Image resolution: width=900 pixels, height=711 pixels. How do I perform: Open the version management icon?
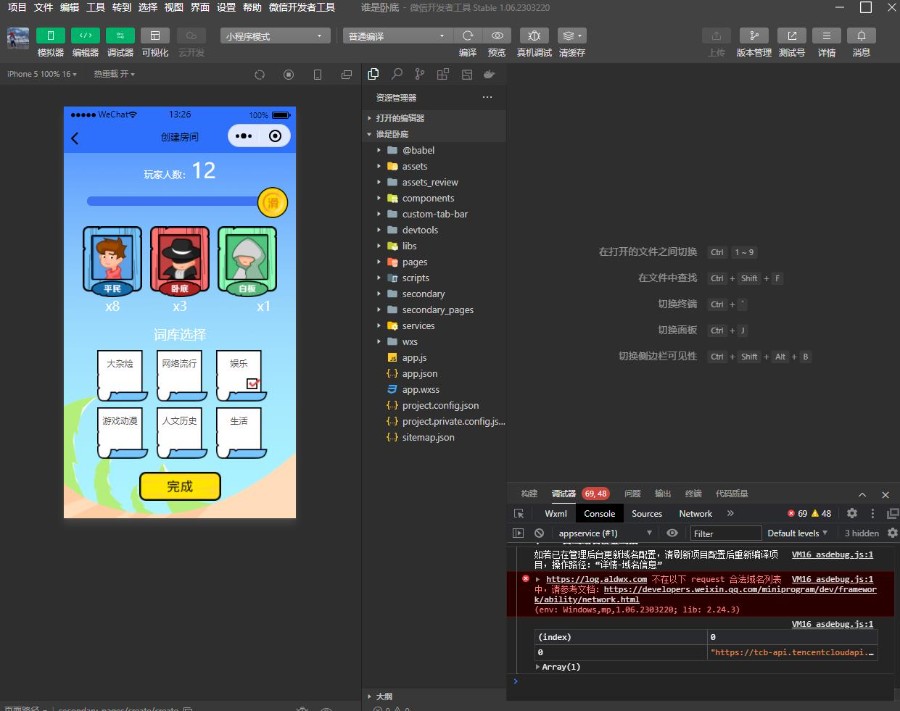754,36
